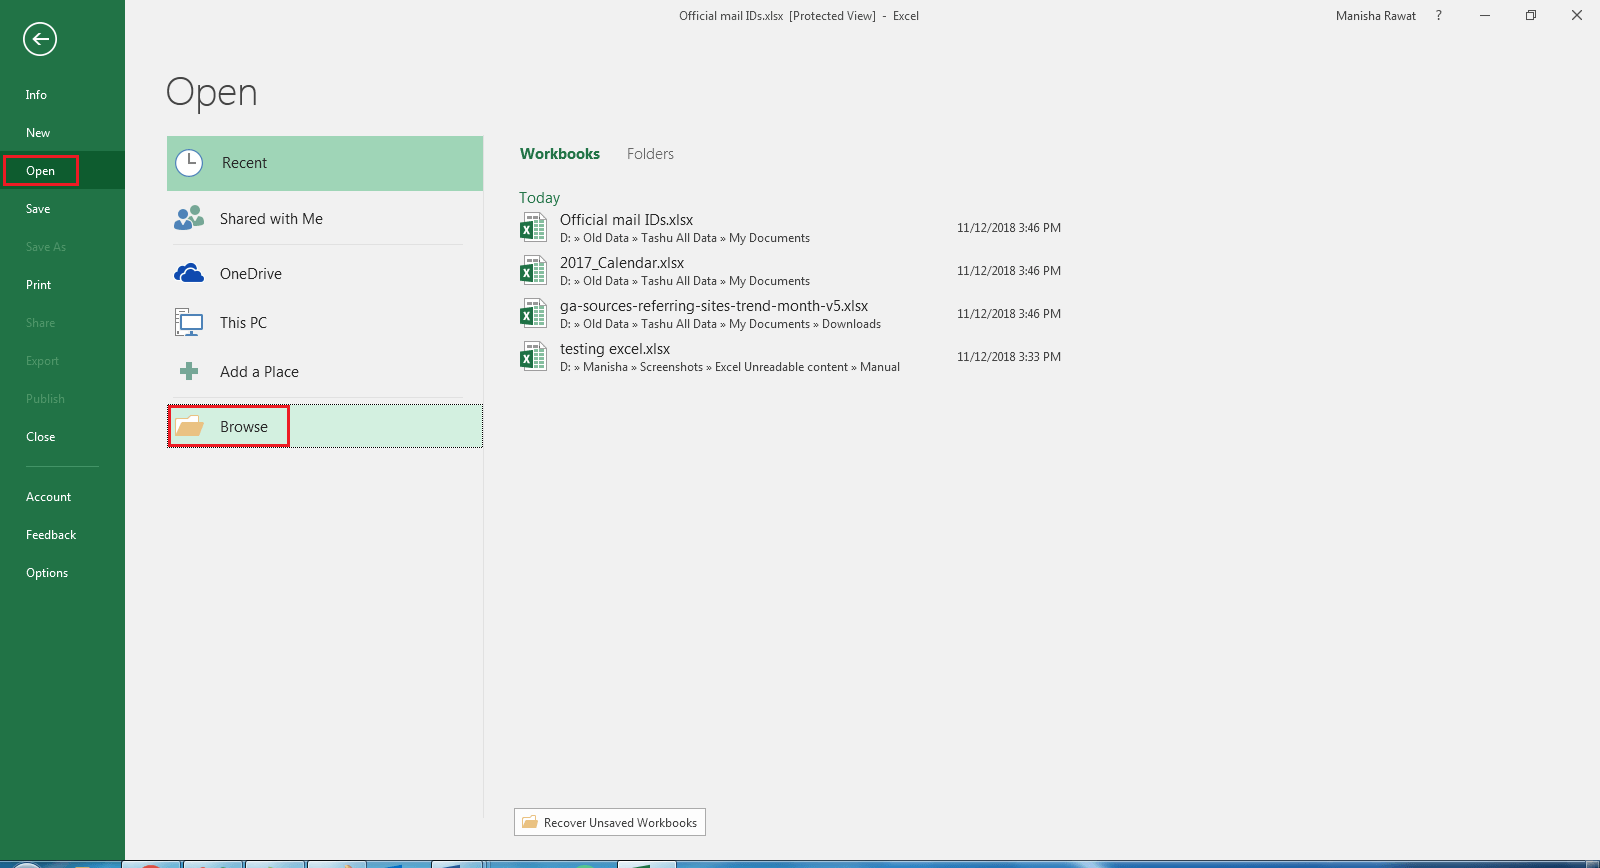Click the Today group heading
Screen dimensions: 1600x868
[539, 198]
